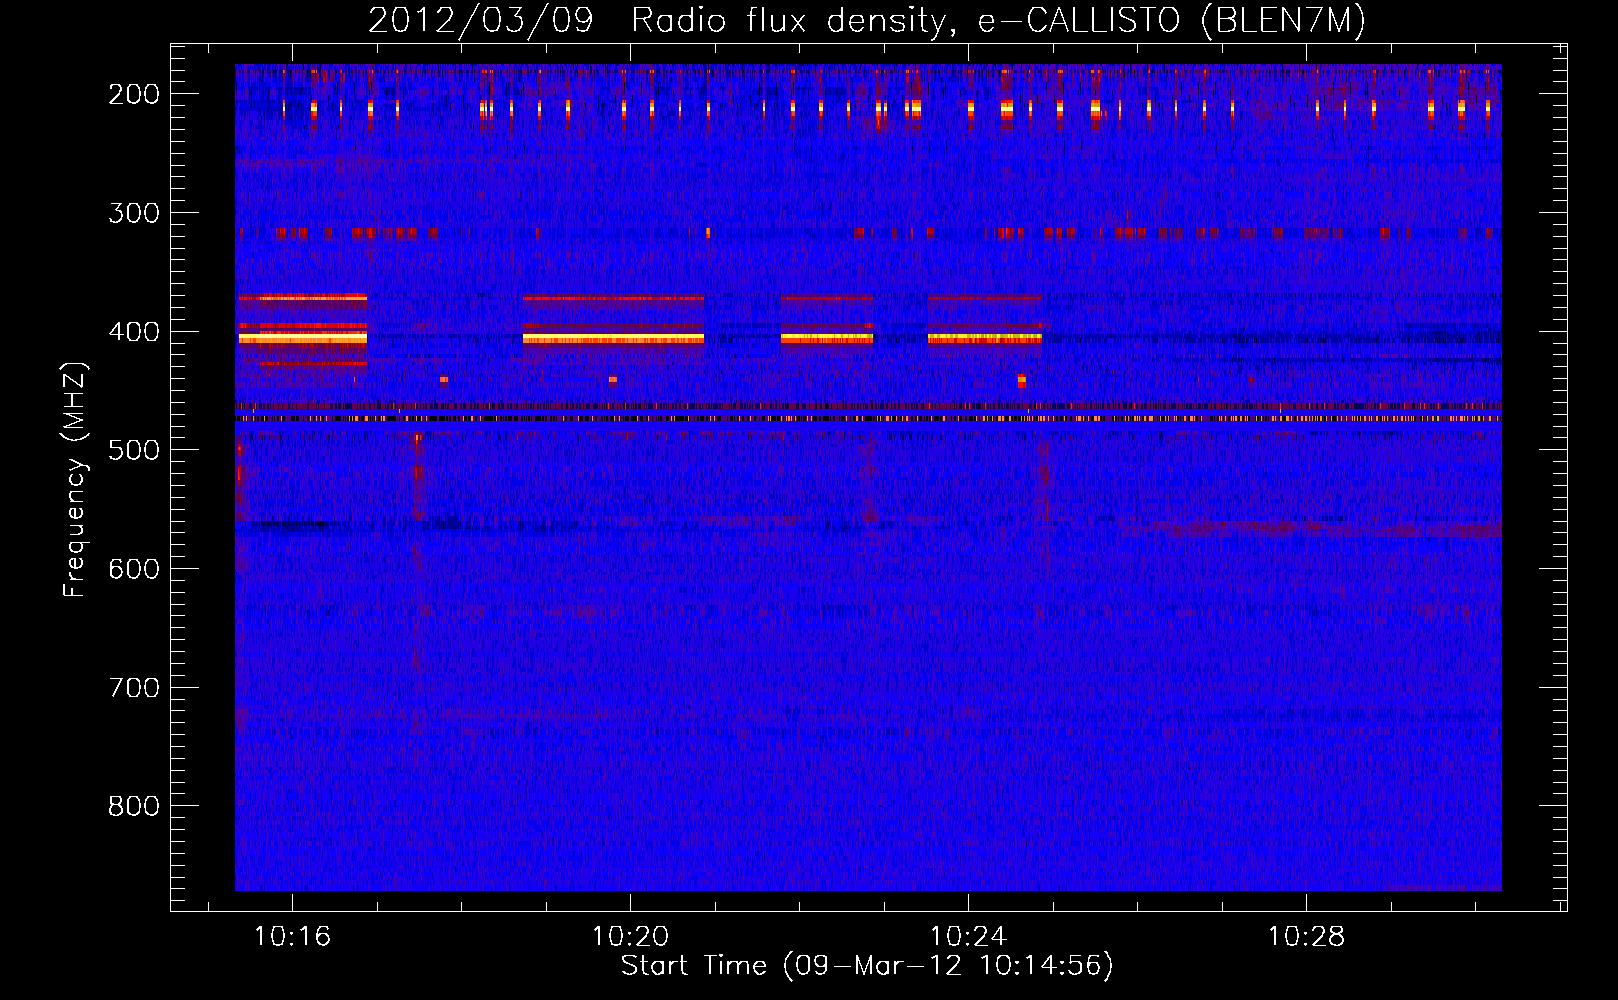Click the 'Start Time (09-Mar-12 10:14:56)' label

tap(867, 966)
